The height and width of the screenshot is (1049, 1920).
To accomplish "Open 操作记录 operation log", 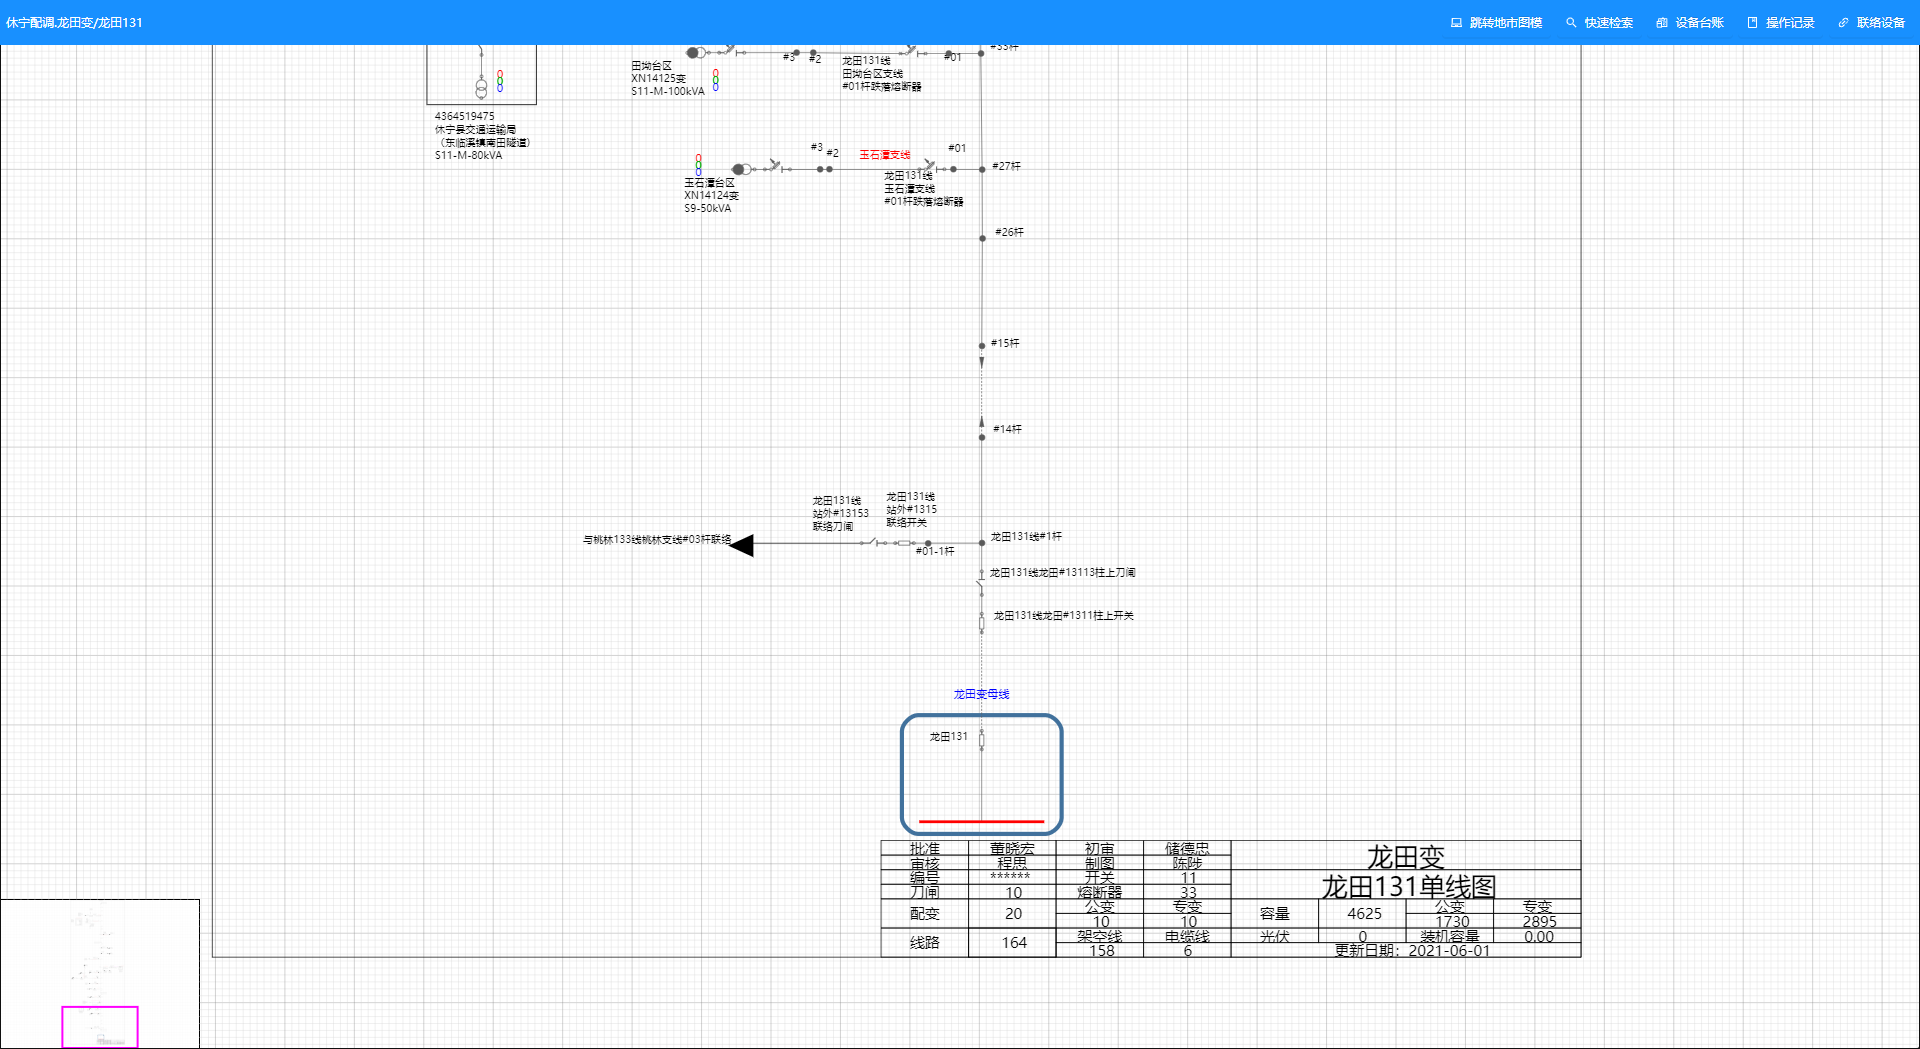I will [1780, 22].
